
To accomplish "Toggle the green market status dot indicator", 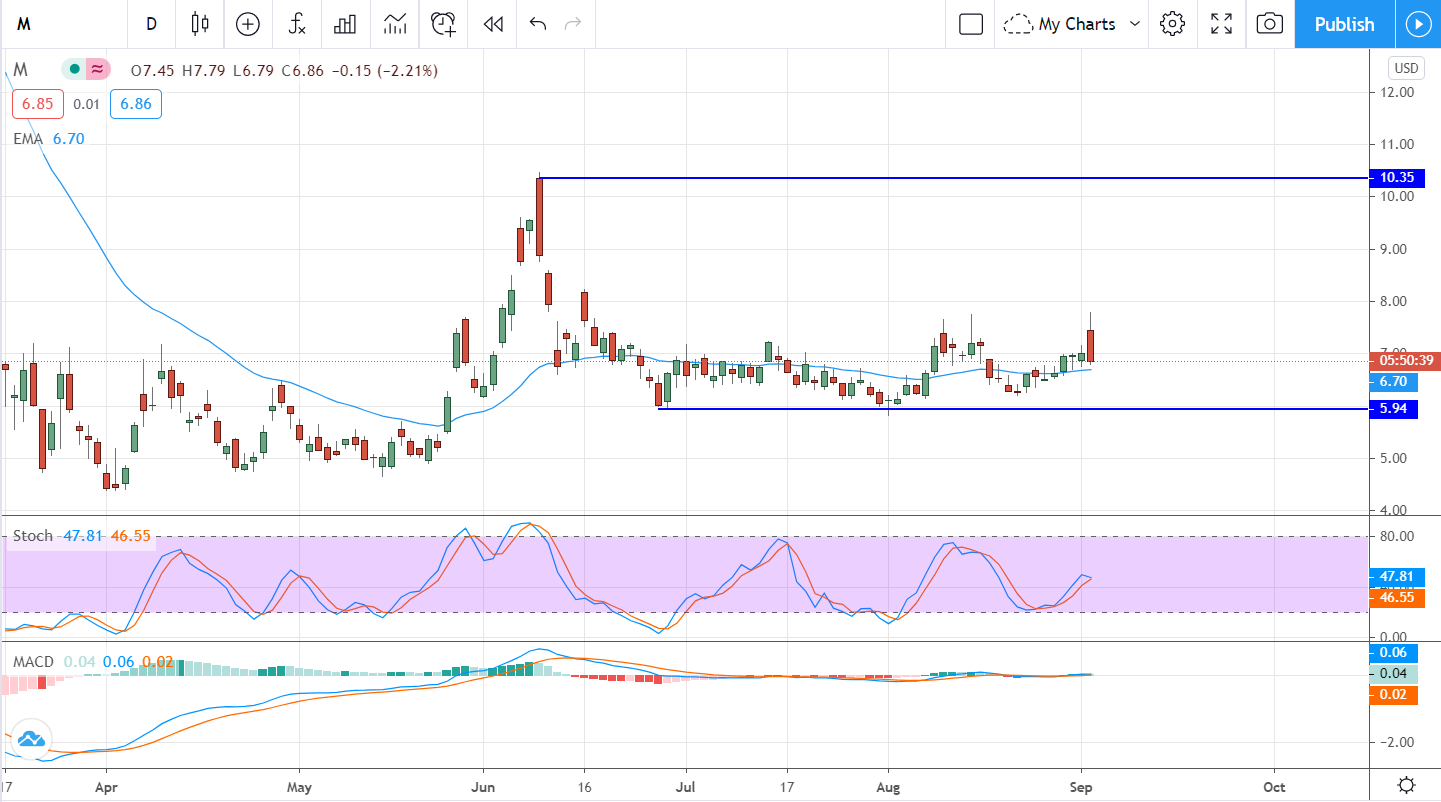I will click(x=74, y=70).
